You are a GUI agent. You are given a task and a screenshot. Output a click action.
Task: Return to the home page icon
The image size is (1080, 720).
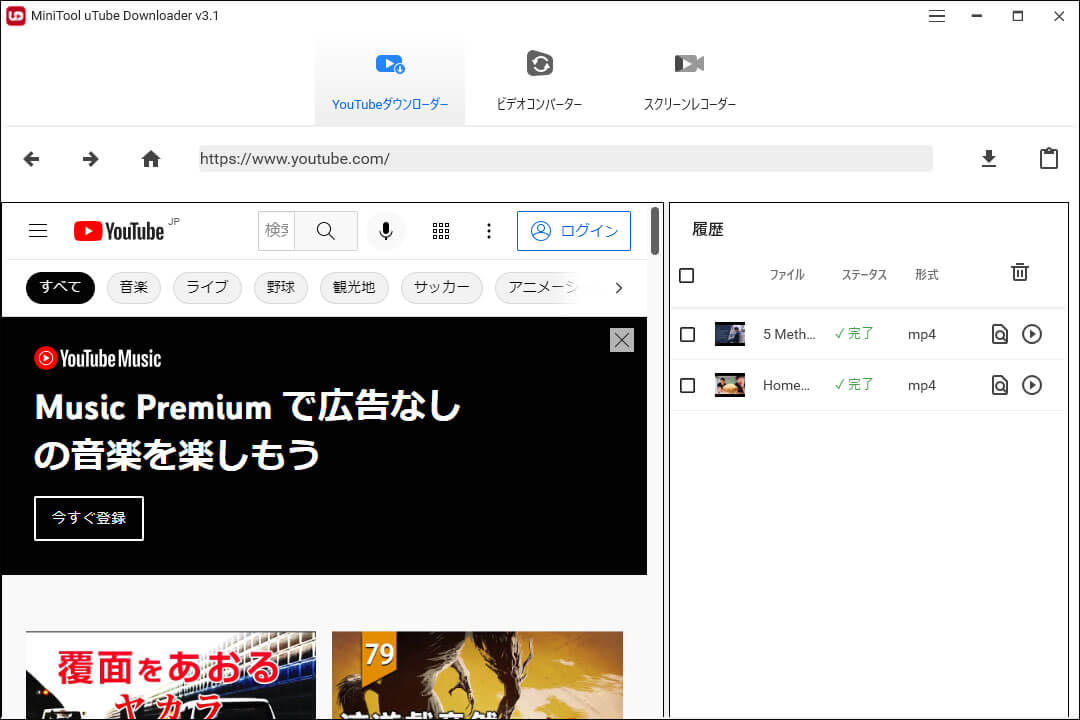(x=151, y=159)
